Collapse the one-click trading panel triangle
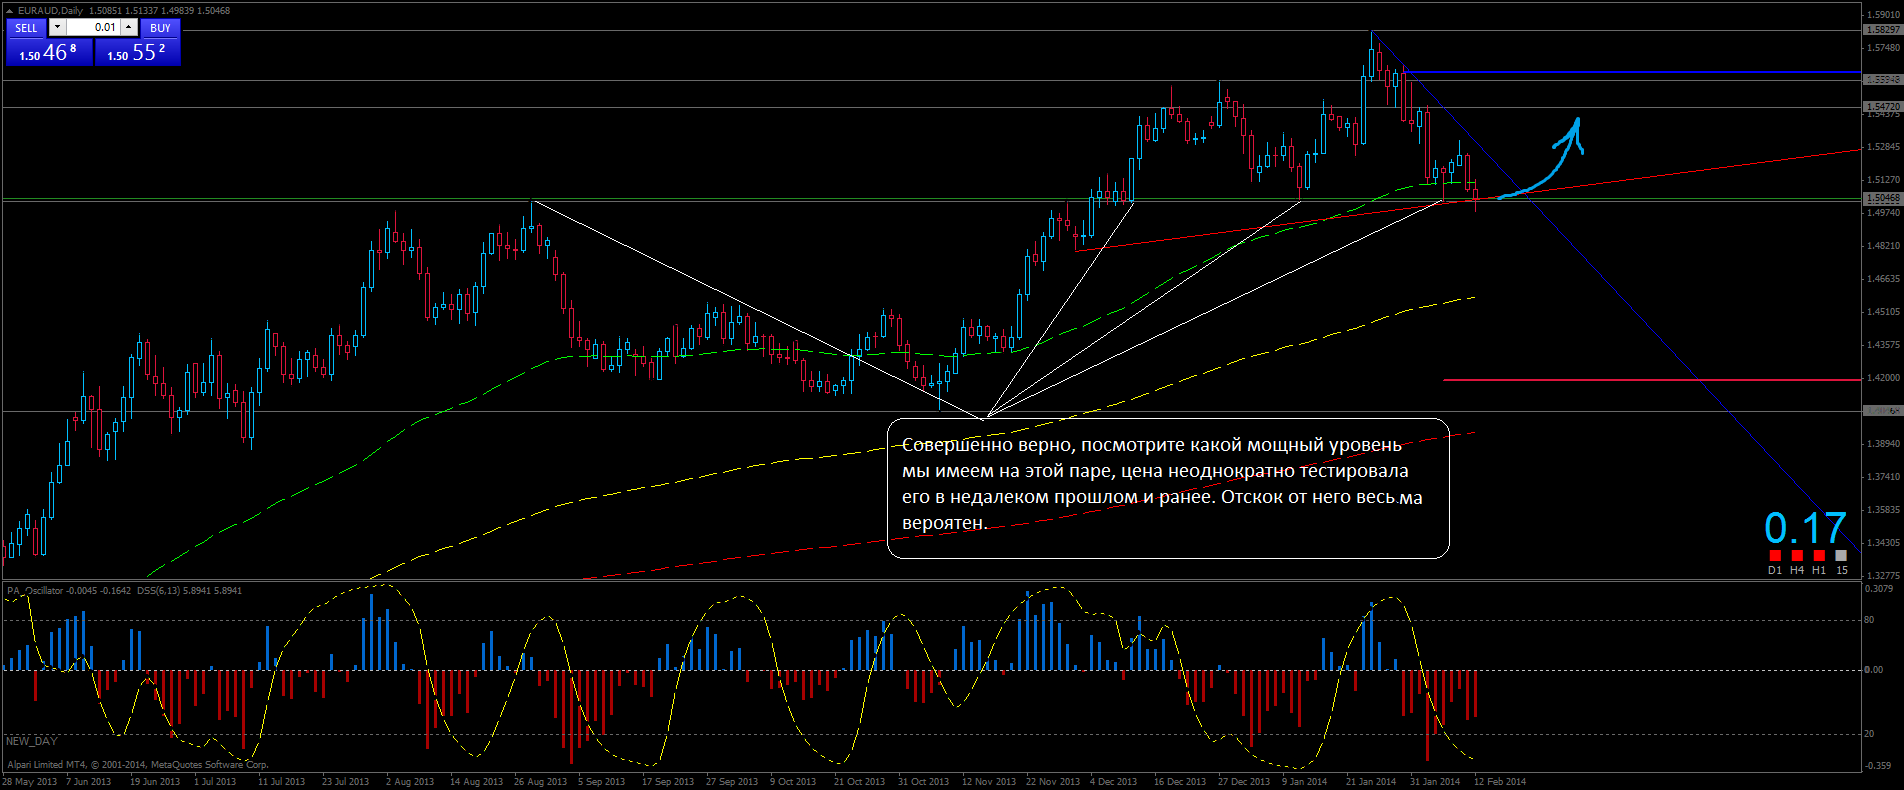The width and height of the screenshot is (1904, 790). point(10,11)
